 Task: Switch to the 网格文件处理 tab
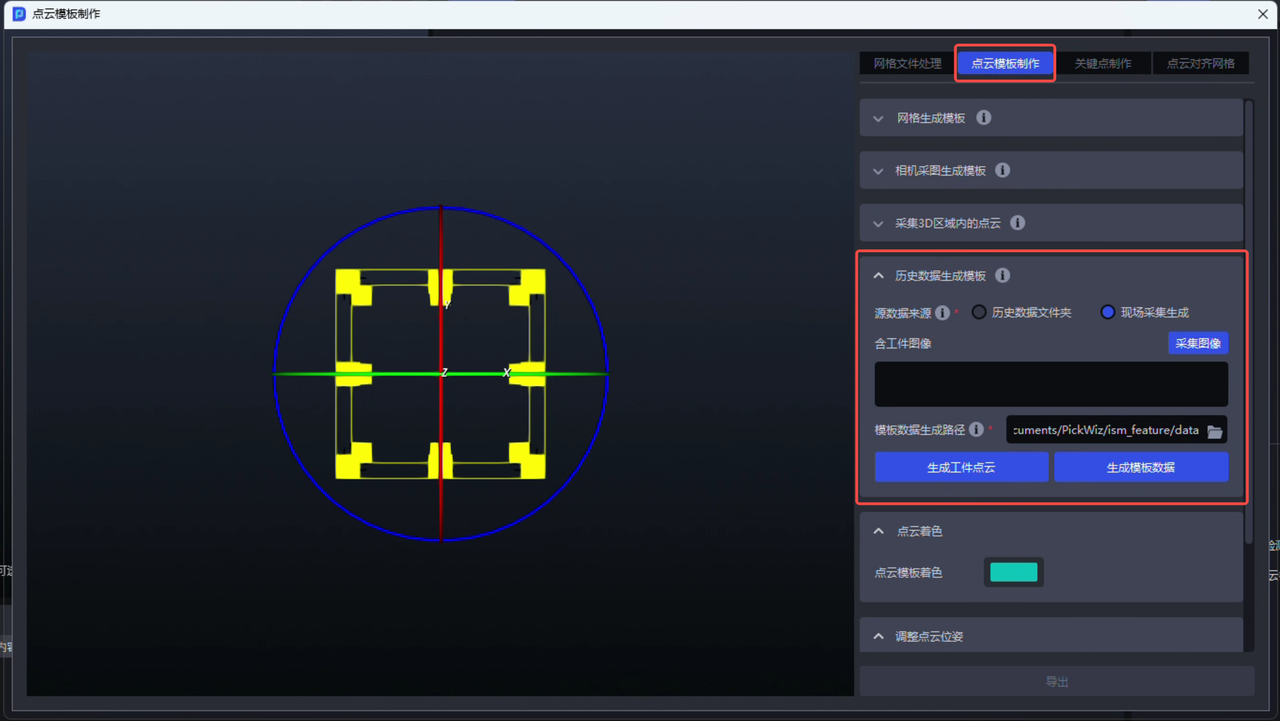click(x=907, y=64)
